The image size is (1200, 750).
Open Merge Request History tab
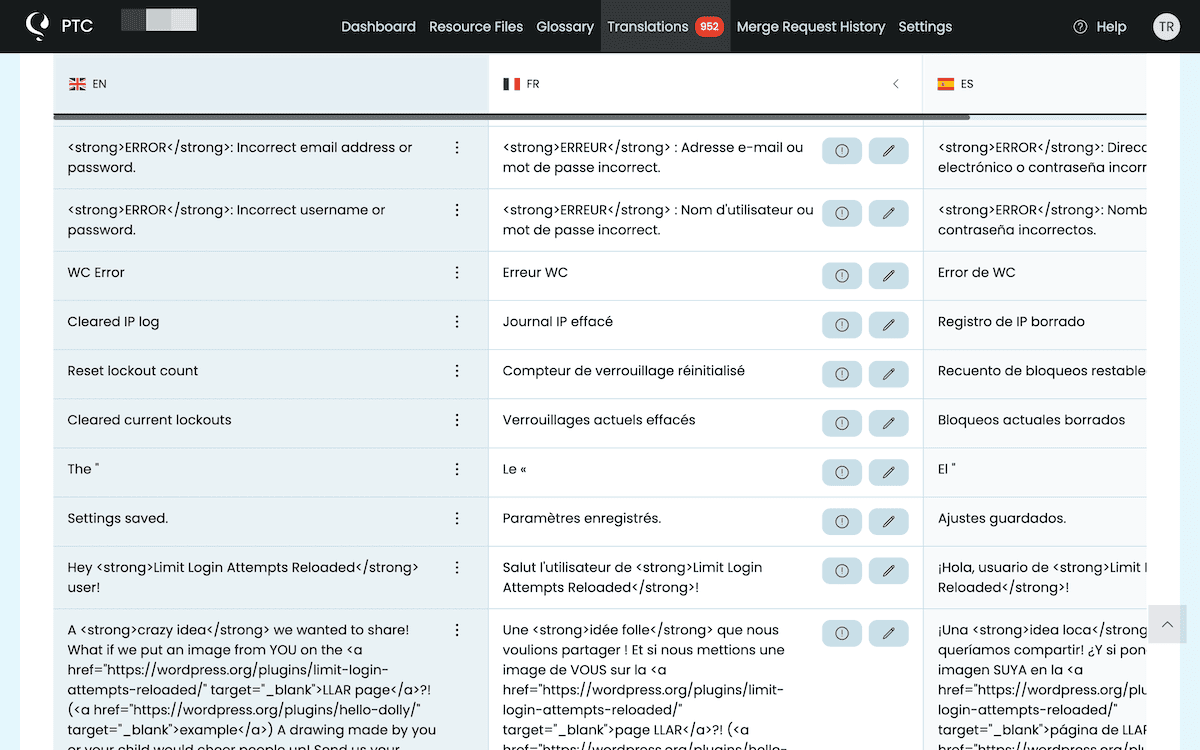tap(811, 27)
